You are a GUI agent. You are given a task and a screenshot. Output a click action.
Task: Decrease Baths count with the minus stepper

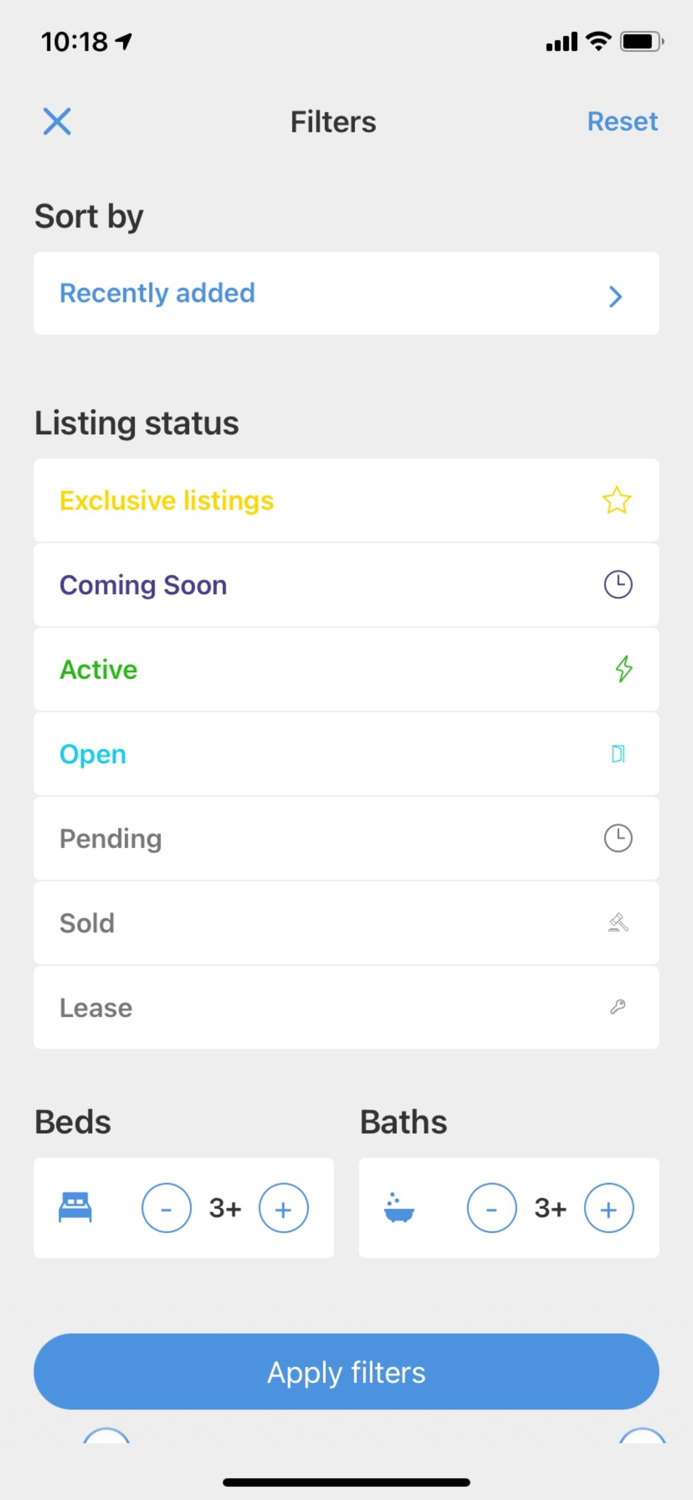(x=492, y=1207)
